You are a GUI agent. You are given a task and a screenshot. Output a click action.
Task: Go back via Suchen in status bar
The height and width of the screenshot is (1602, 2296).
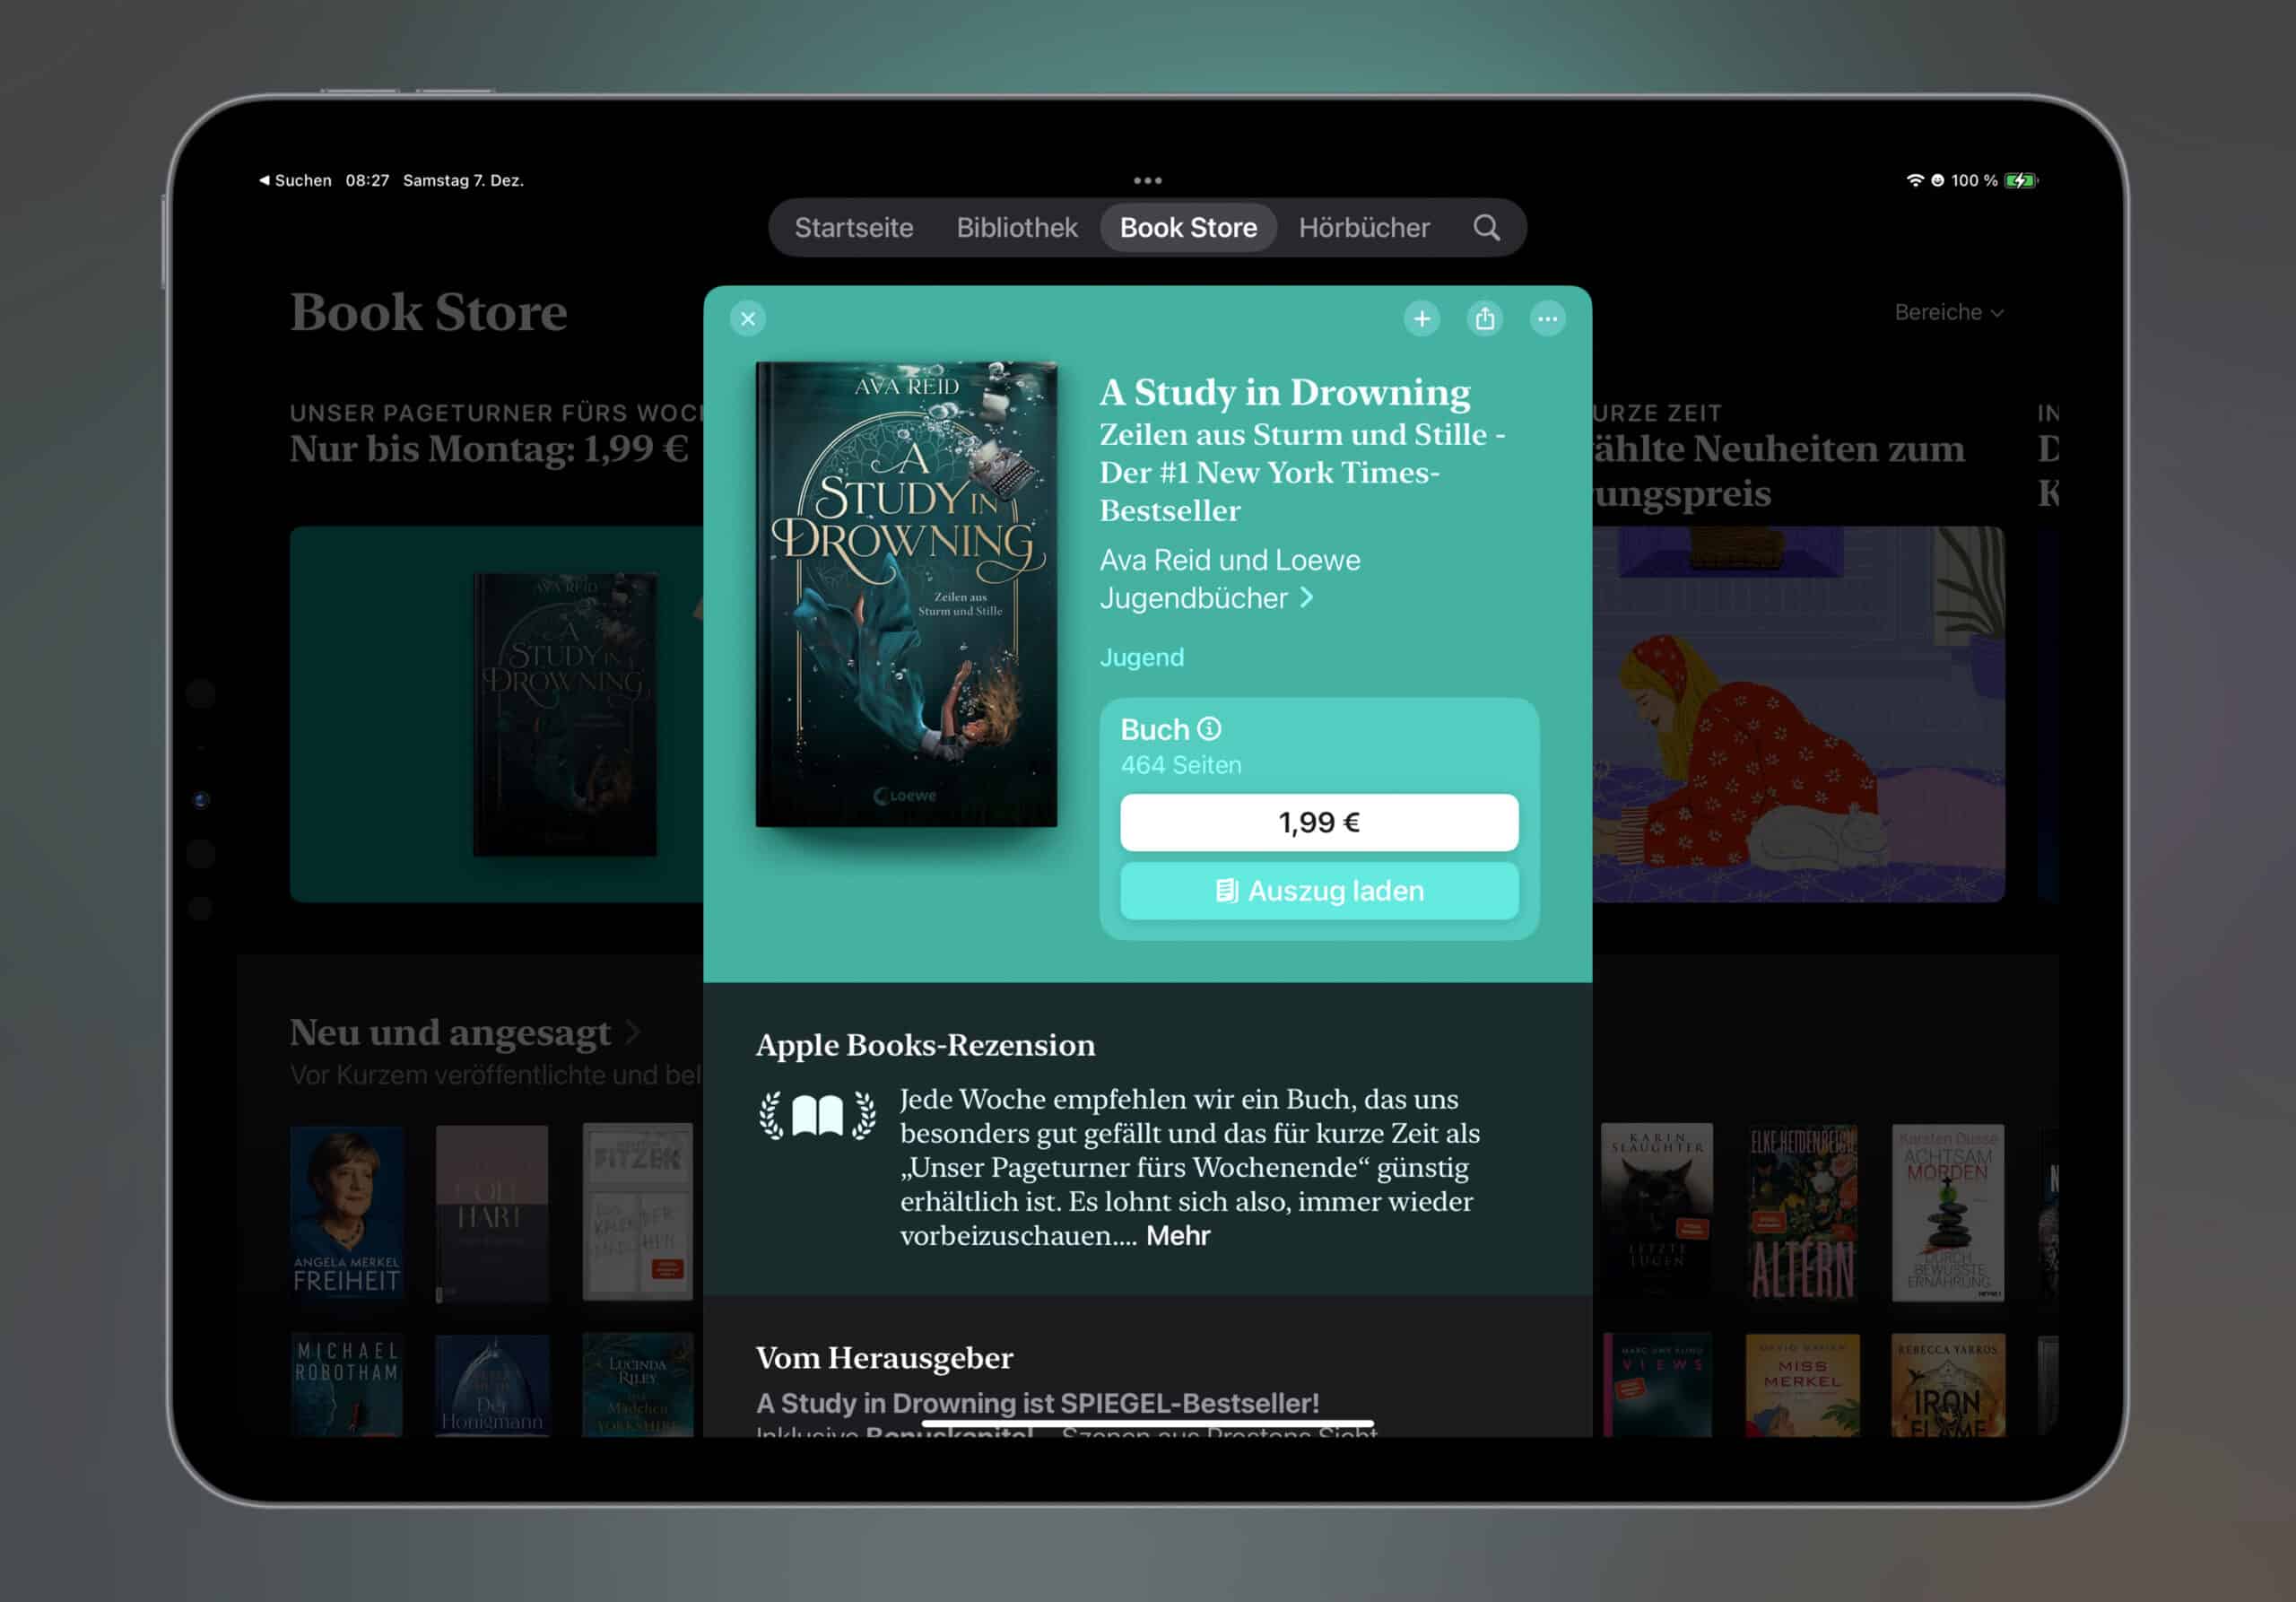coord(295,181)
